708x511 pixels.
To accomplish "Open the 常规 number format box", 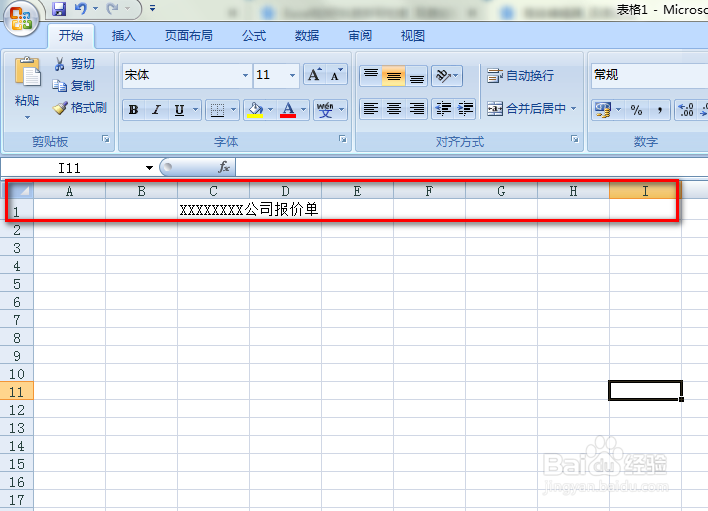I will click(x=649, y=75).
